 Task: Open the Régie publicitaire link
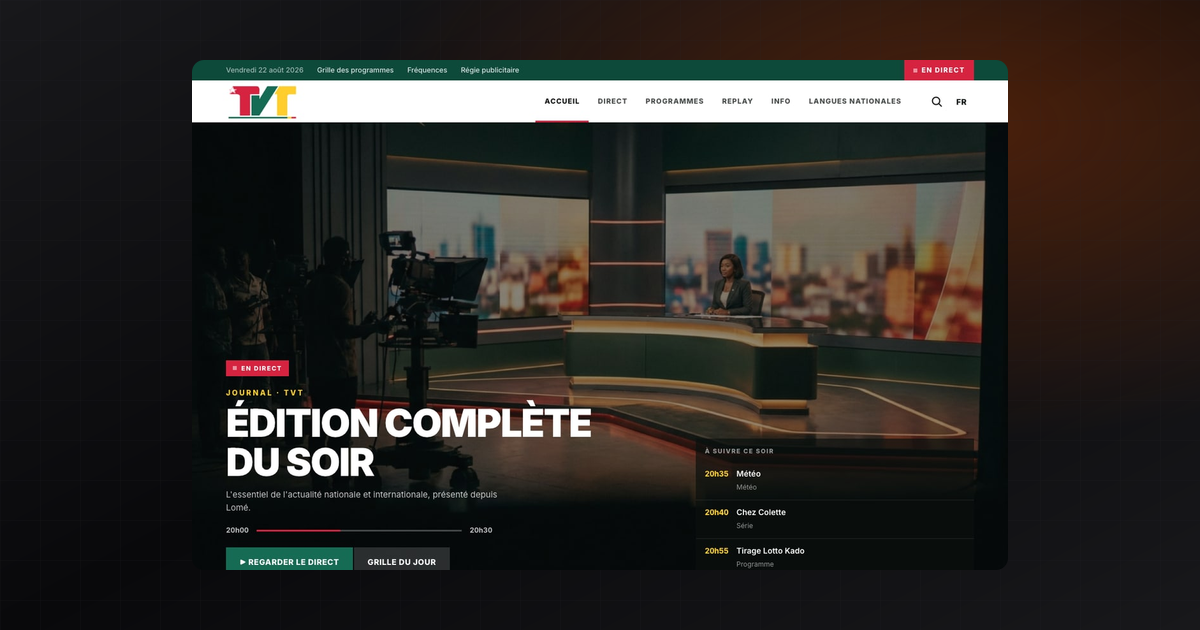tap(490, 70)
